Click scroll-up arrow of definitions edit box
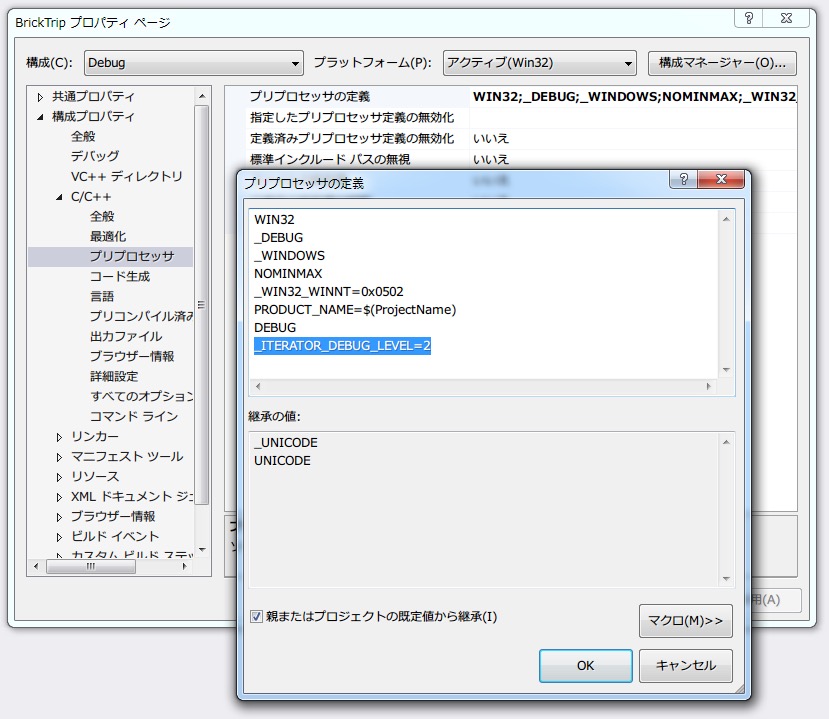This screenshot has height=719, width=829. pos(726,218)
